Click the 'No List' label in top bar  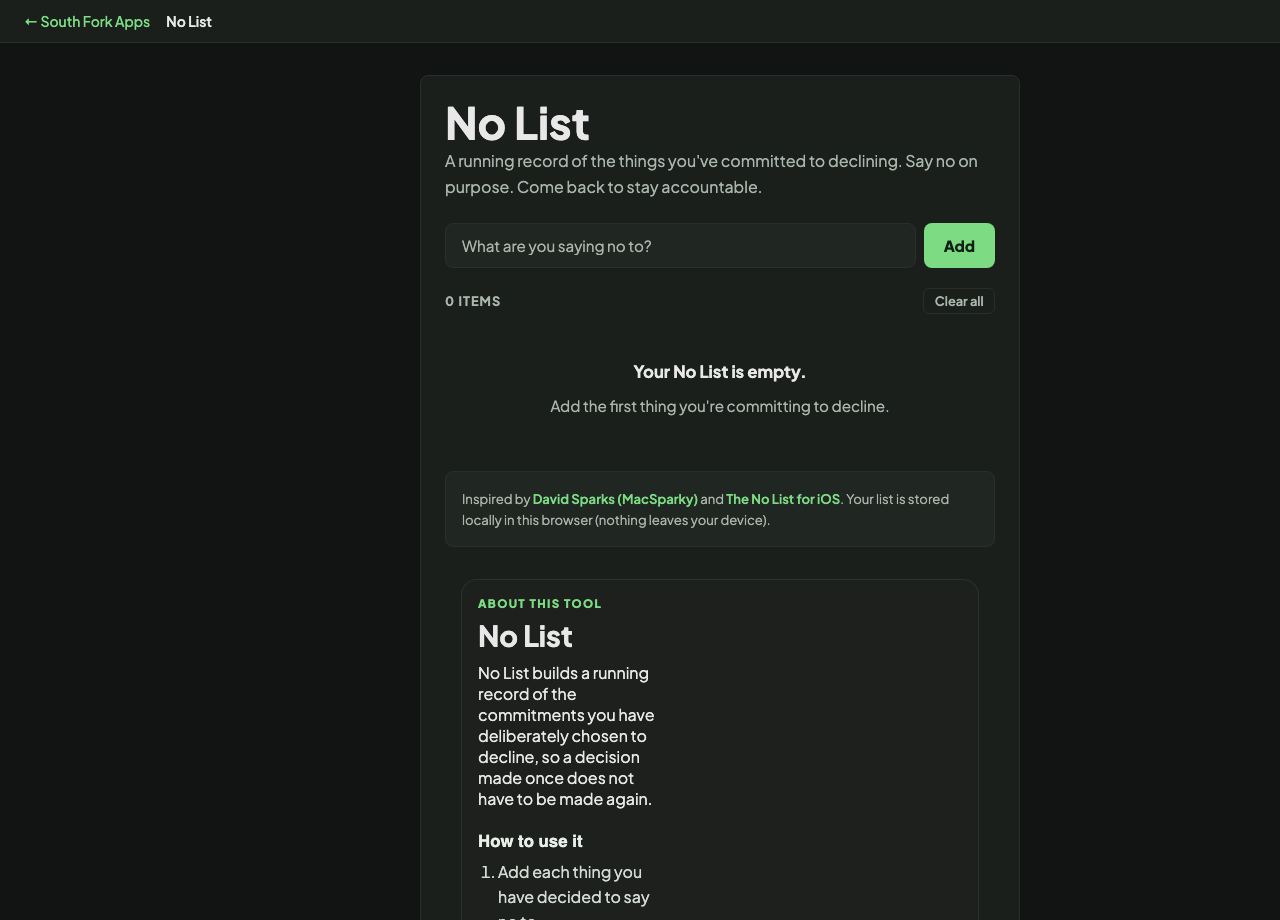pyautogui.click(x=189, y=21)
